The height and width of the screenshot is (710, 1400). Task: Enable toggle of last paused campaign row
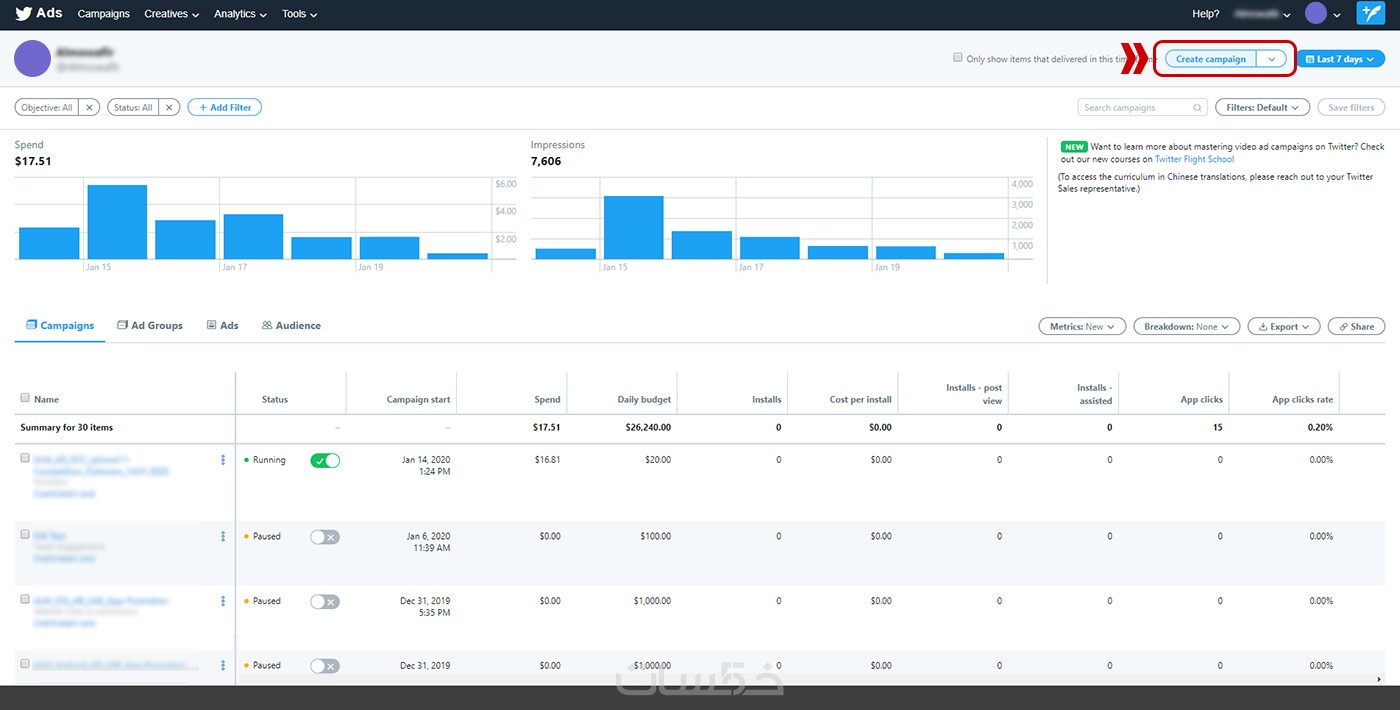point(325,665)
